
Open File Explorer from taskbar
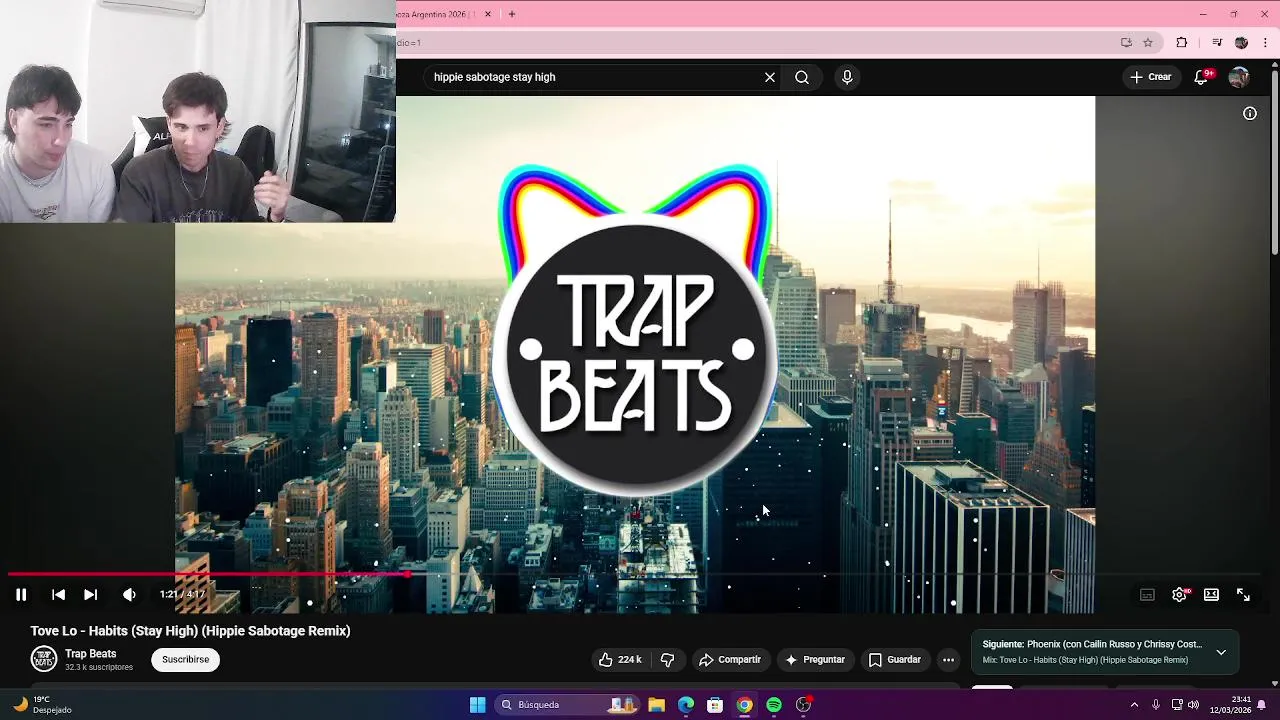(x=656, y=705)
